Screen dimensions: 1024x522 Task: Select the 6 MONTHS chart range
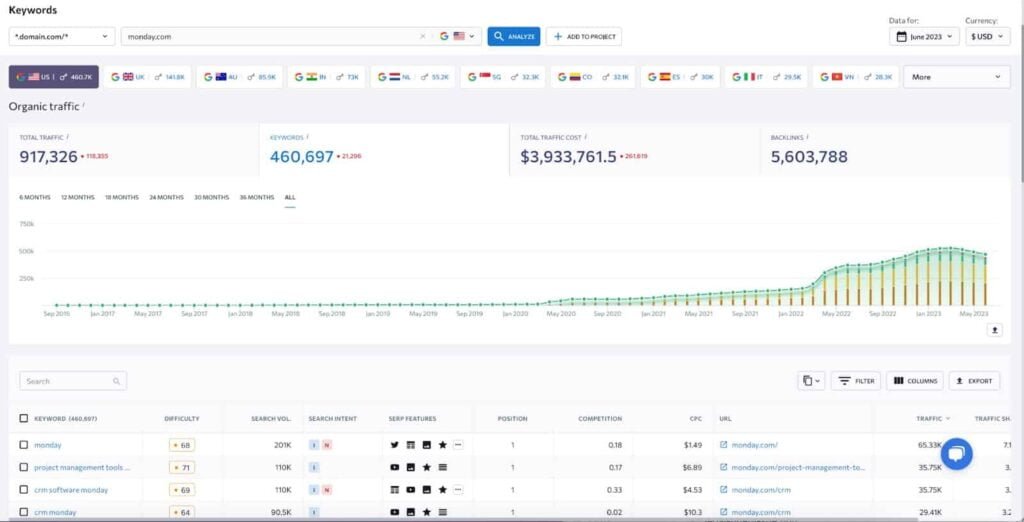coord(35,197)
